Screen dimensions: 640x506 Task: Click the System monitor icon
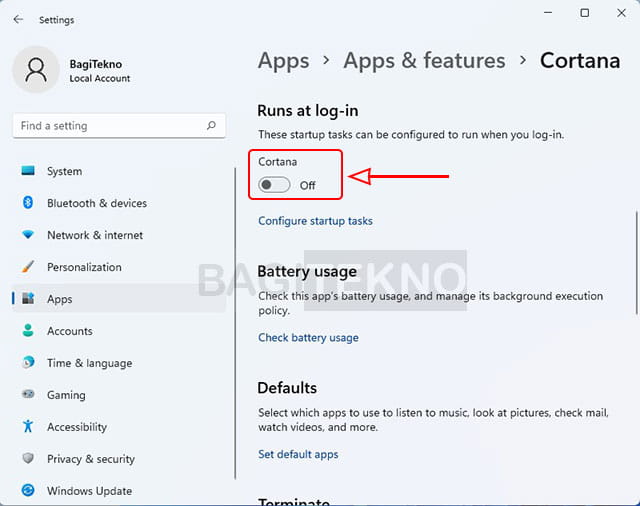click(28, 171)
